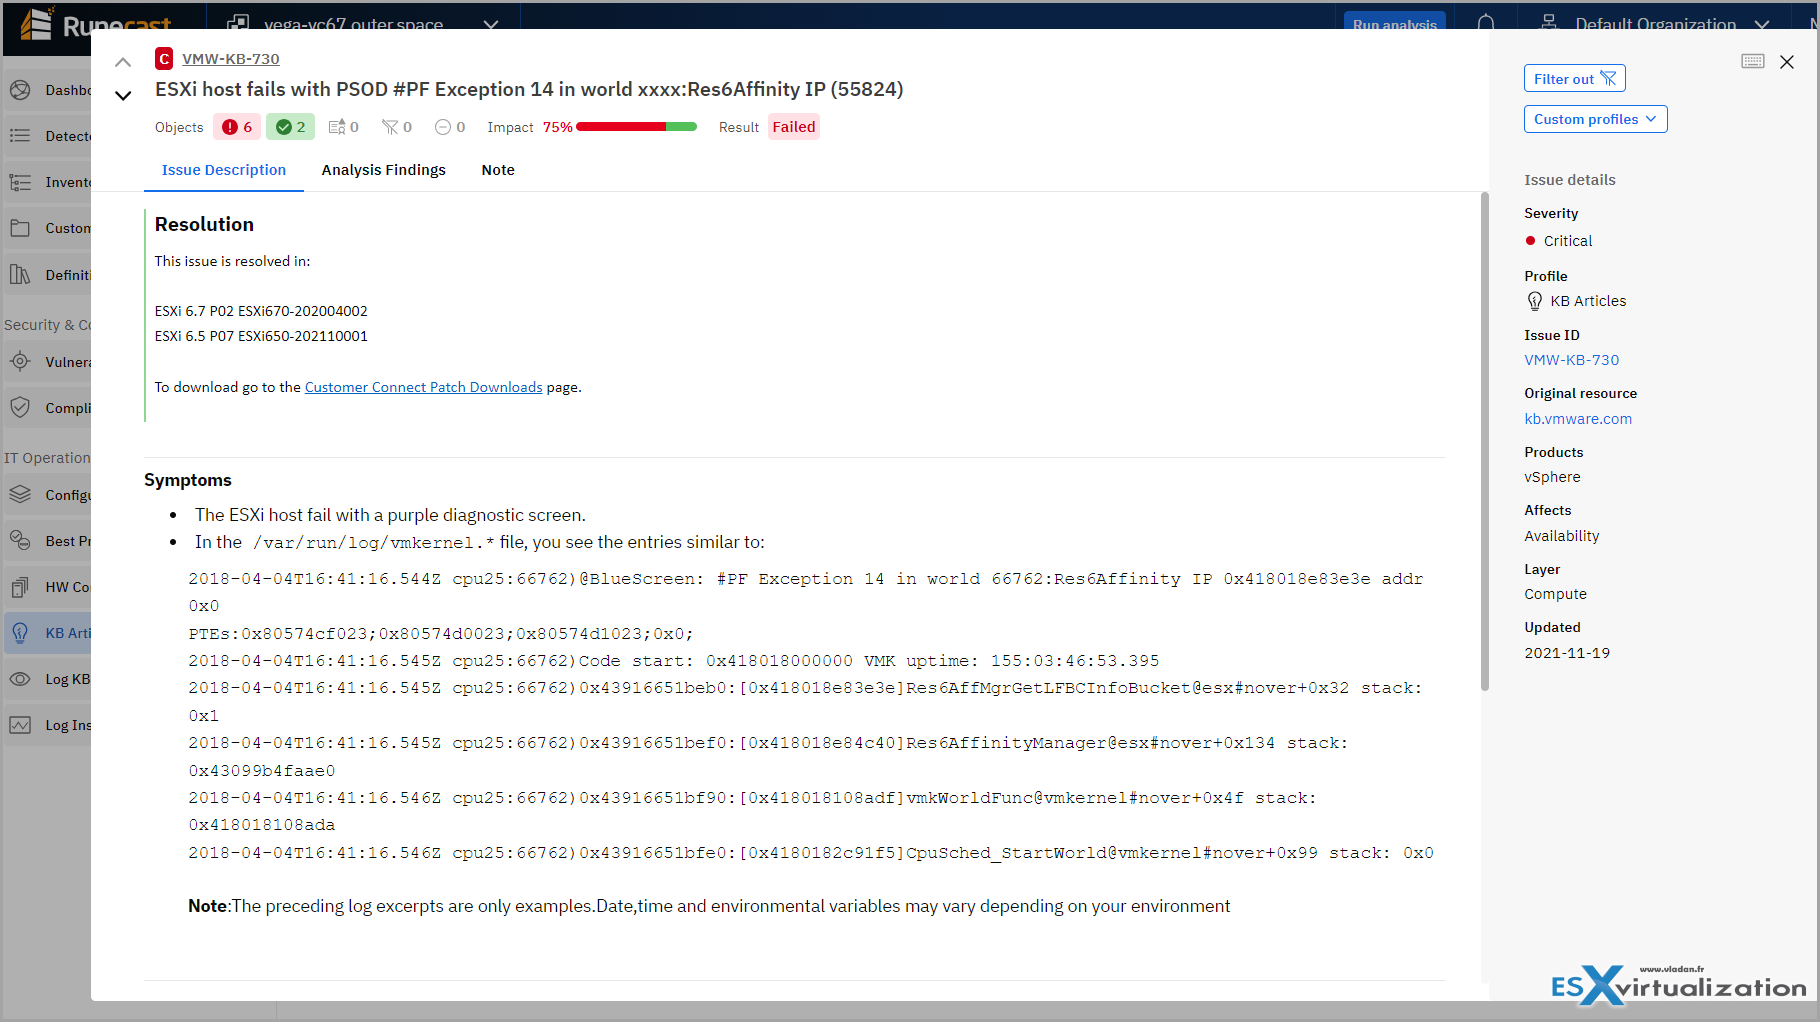Select the KB Articles lightbulb icon
The height and width of the screenshot is (1022, 1820).
point(20,633)
